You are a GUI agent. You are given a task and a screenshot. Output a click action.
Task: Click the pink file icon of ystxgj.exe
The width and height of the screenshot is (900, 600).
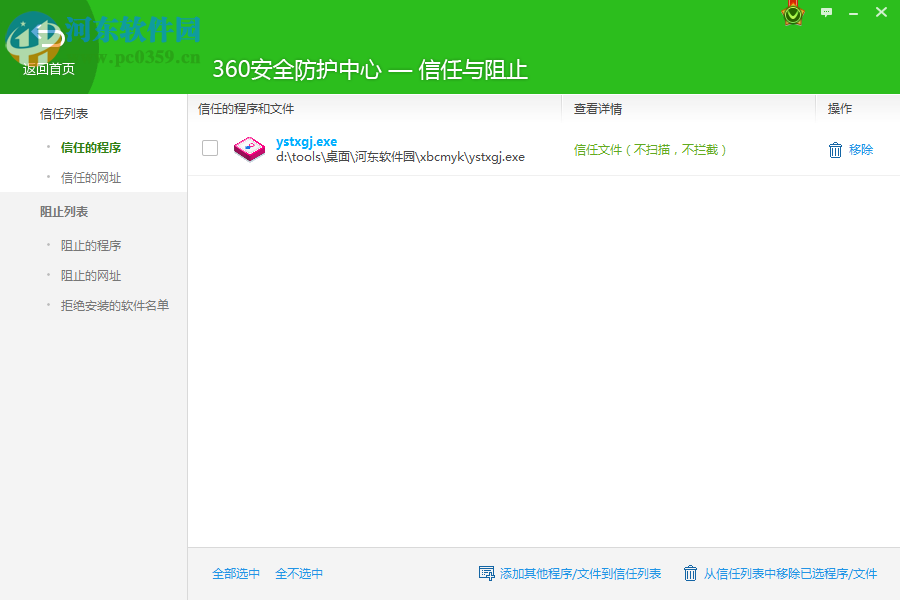tap(250, 149)
